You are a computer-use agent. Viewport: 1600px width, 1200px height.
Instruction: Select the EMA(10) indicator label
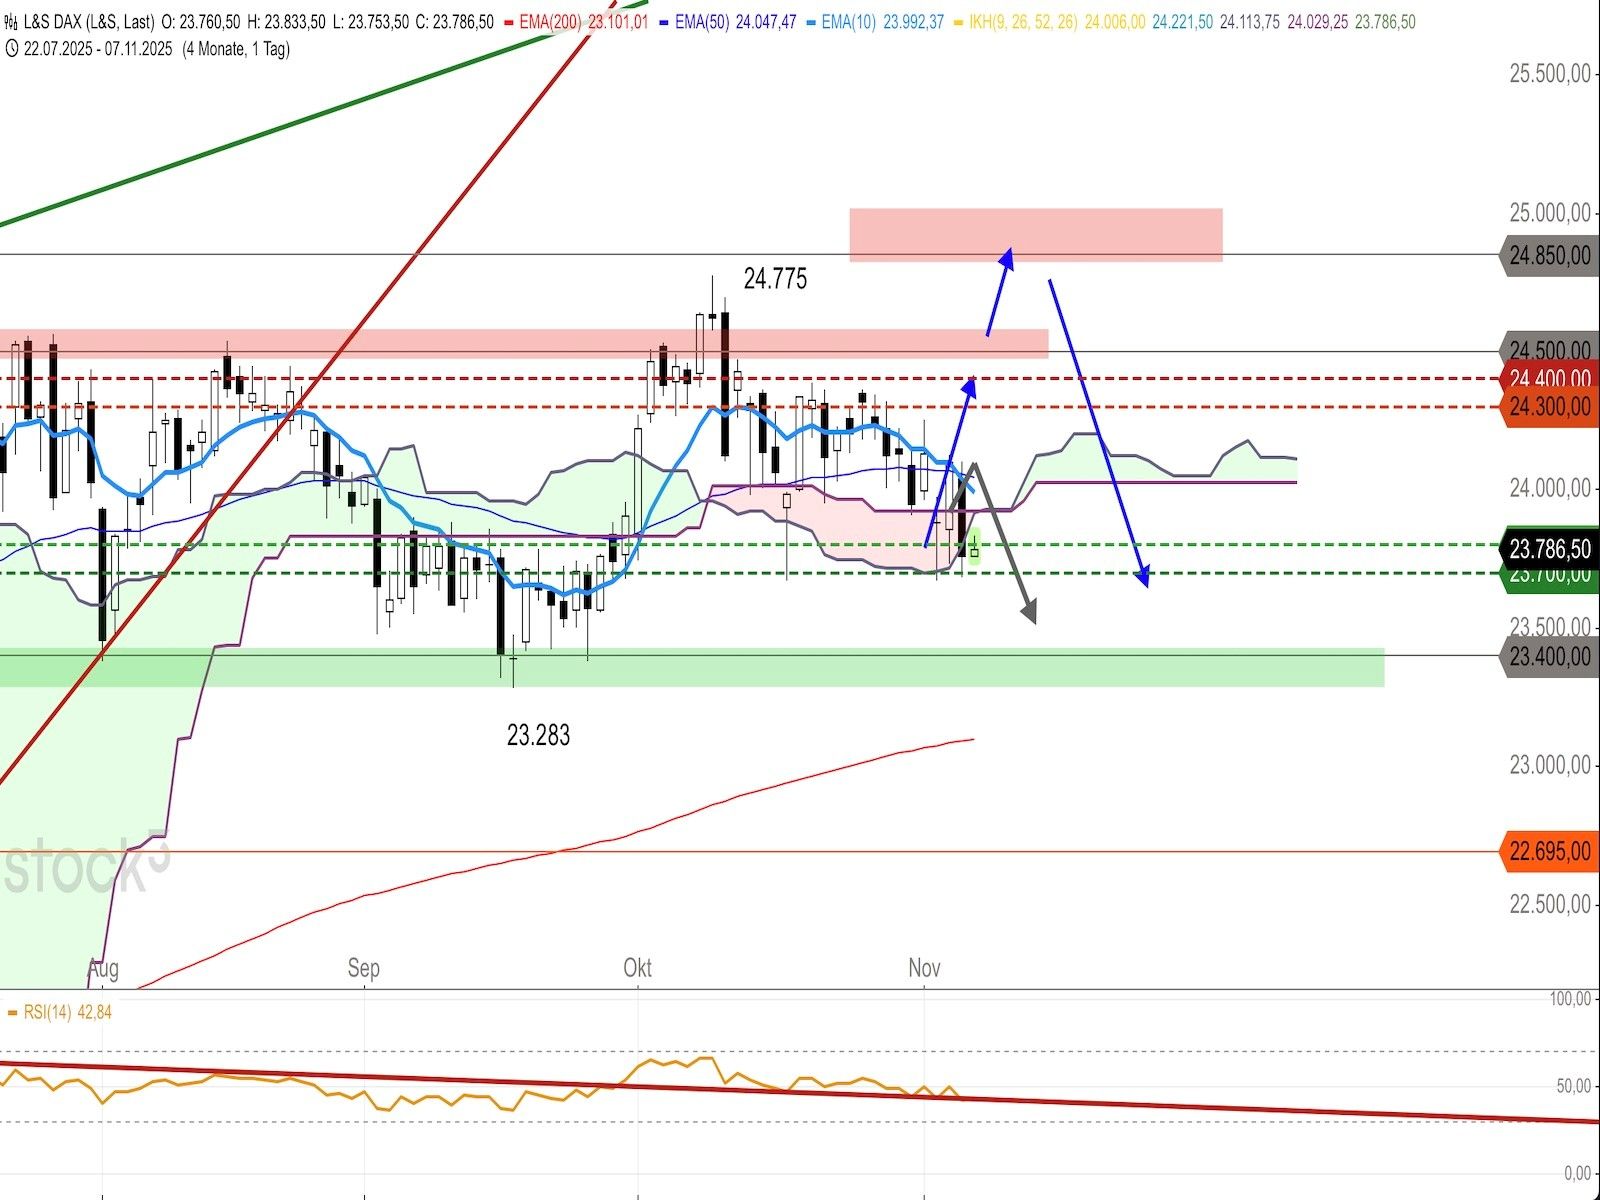click(849, 22)
